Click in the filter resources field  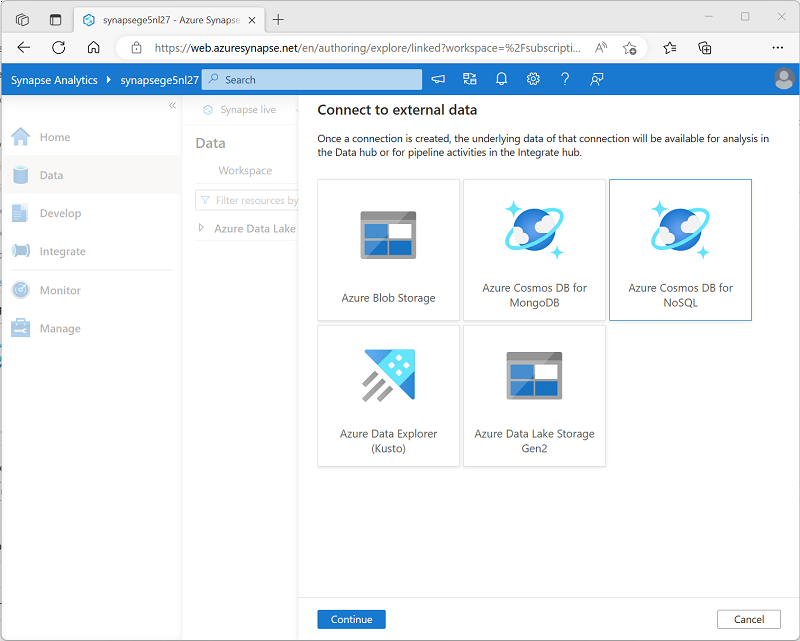coord(248,200)
